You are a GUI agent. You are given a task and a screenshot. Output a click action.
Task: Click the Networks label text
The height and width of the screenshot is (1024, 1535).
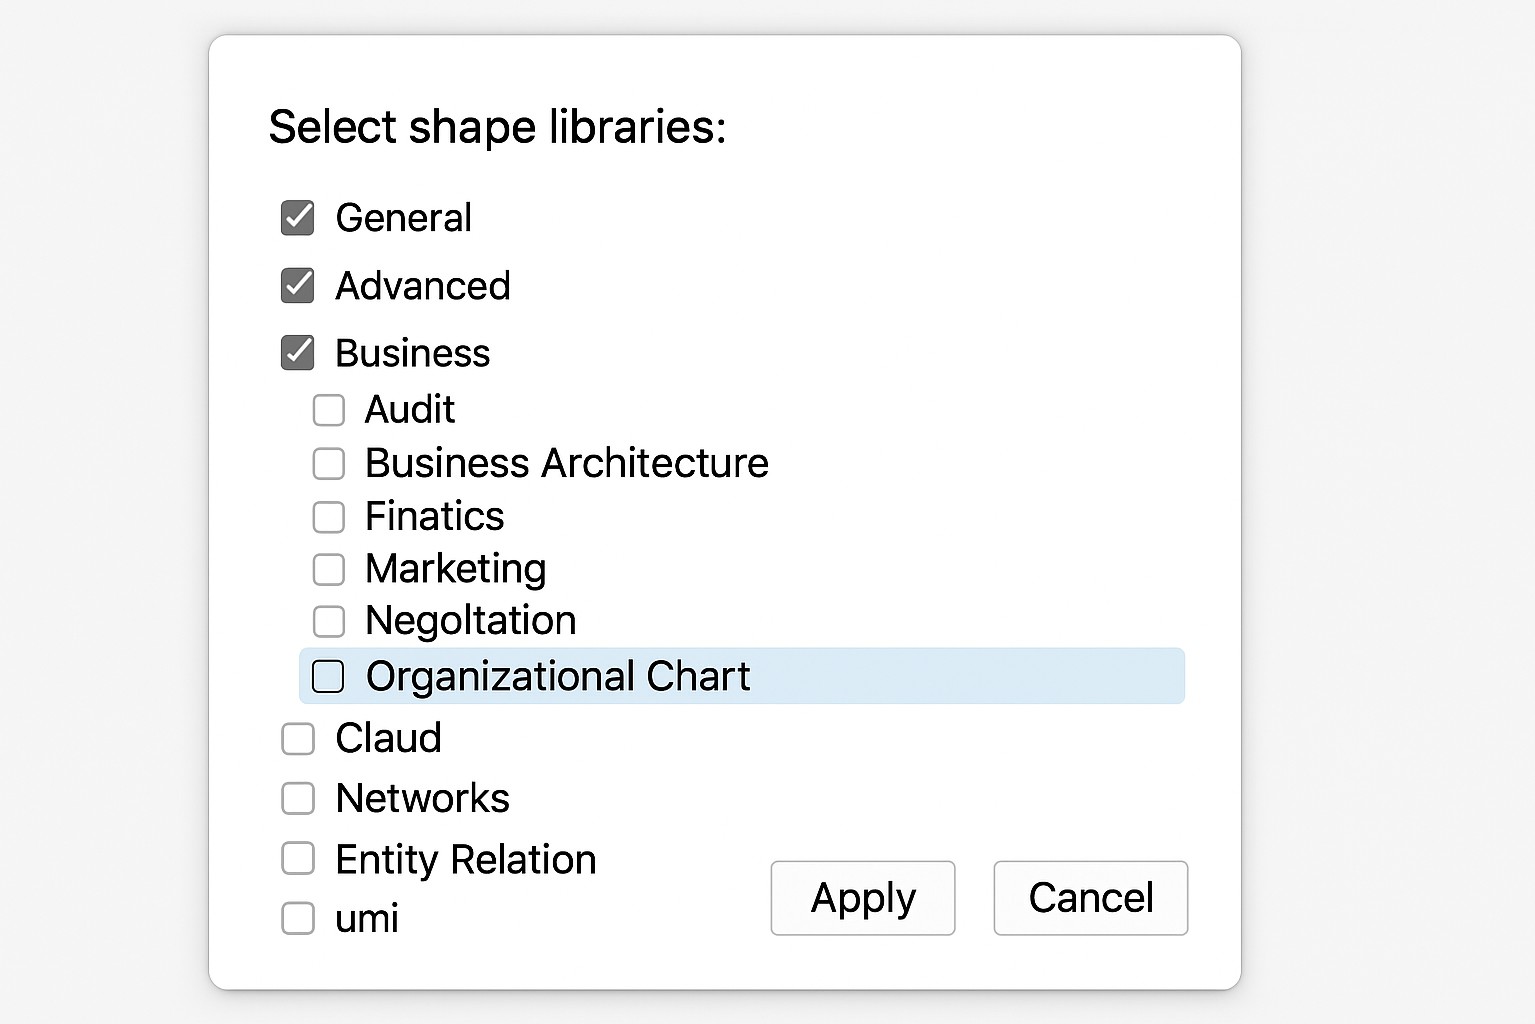(422, 799)
